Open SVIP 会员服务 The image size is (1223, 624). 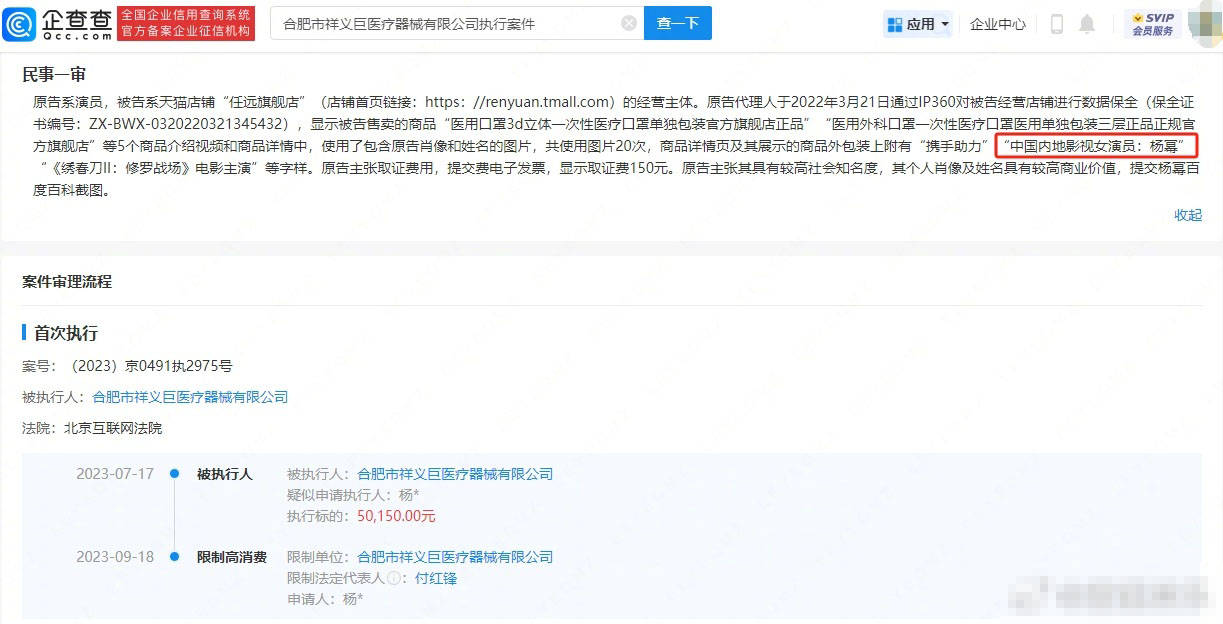pos(1153,24)
